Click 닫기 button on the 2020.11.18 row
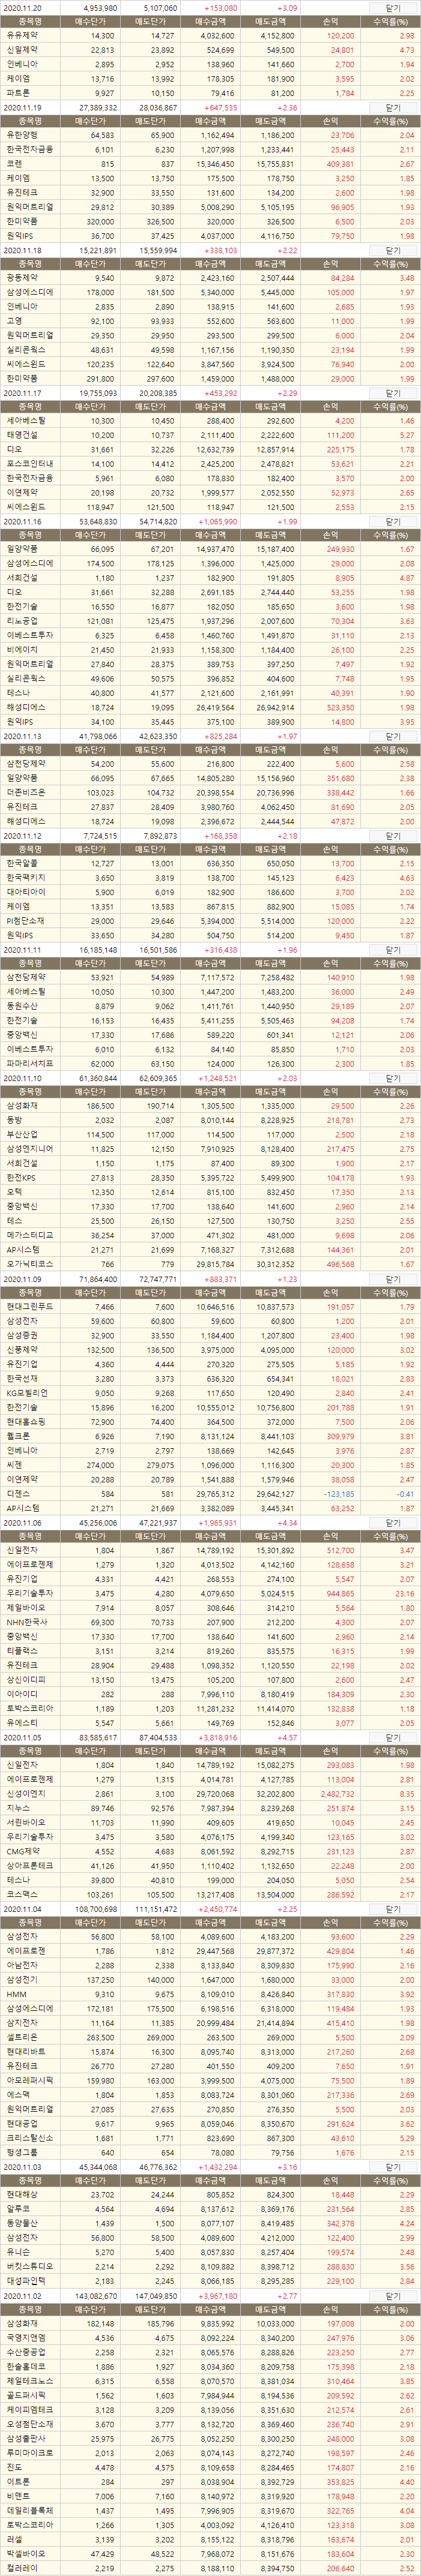The width and height of the screenshot is (421, 2576). tap(393, 250)
